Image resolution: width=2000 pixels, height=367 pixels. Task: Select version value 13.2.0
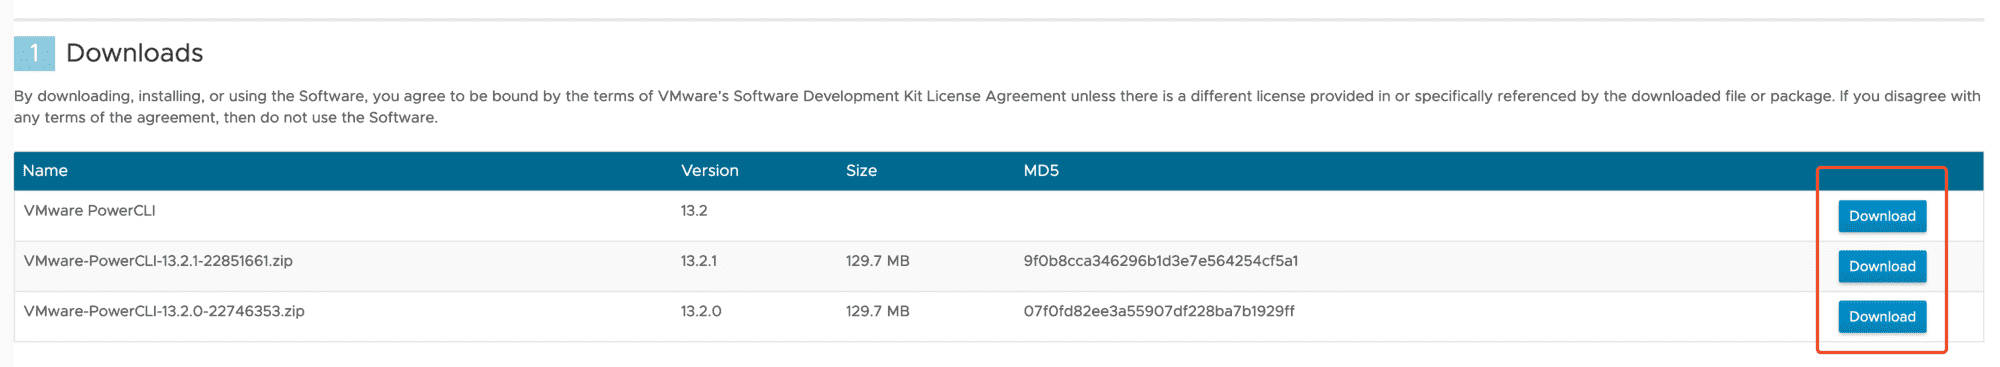(x=701, y=311)
